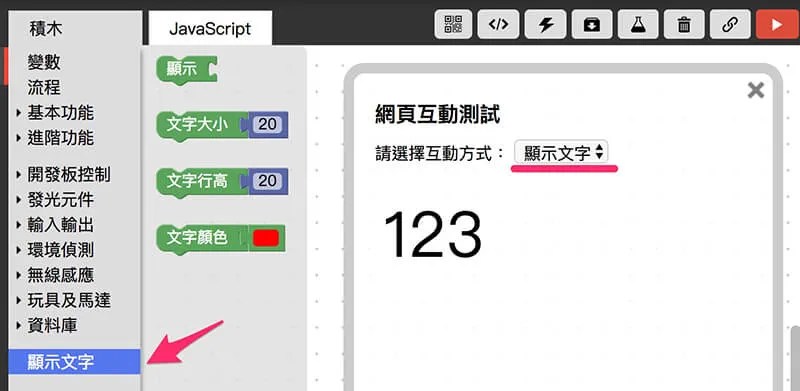Open the QR code generator icon
Screen dimensions: 800x391
[453, 24]
